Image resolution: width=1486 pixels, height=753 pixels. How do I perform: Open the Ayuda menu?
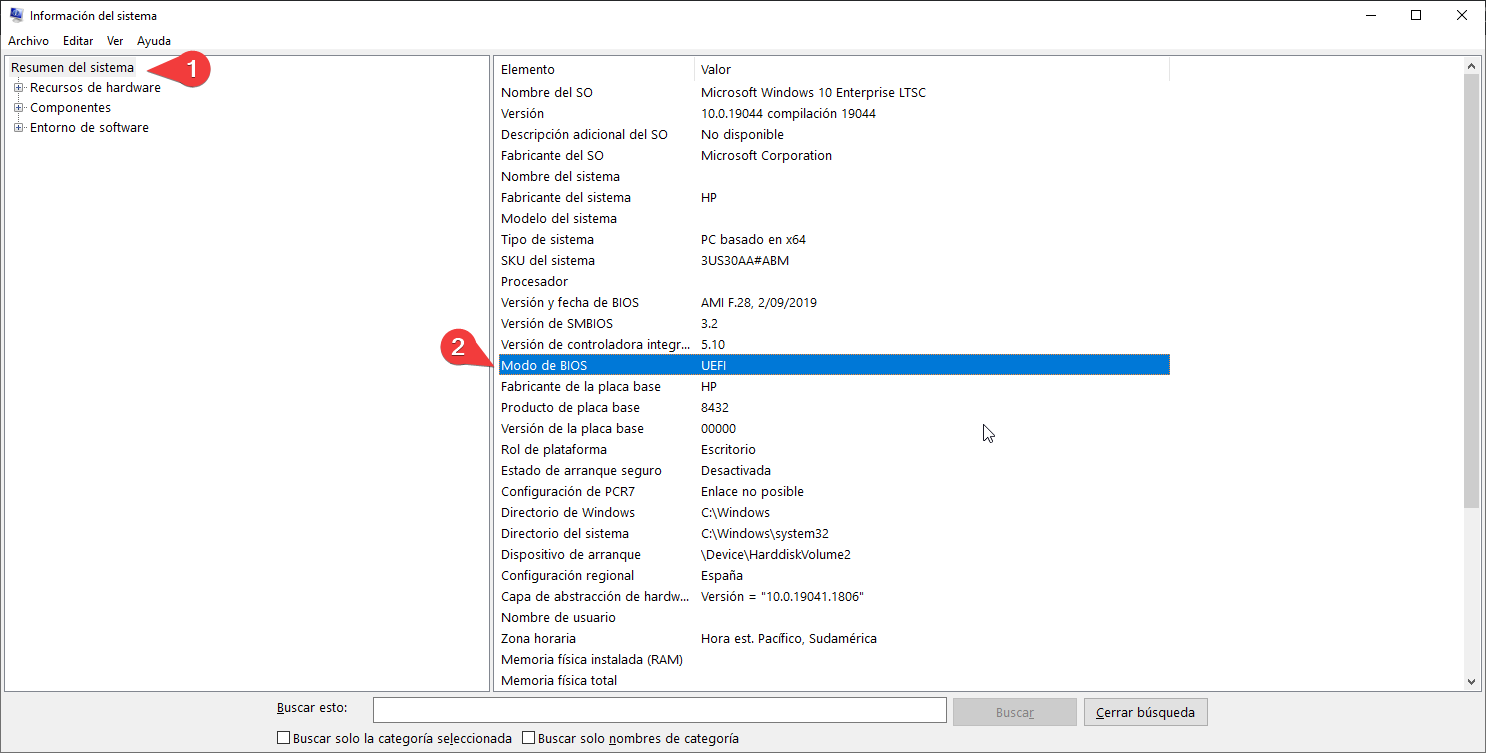coord(154,41)
